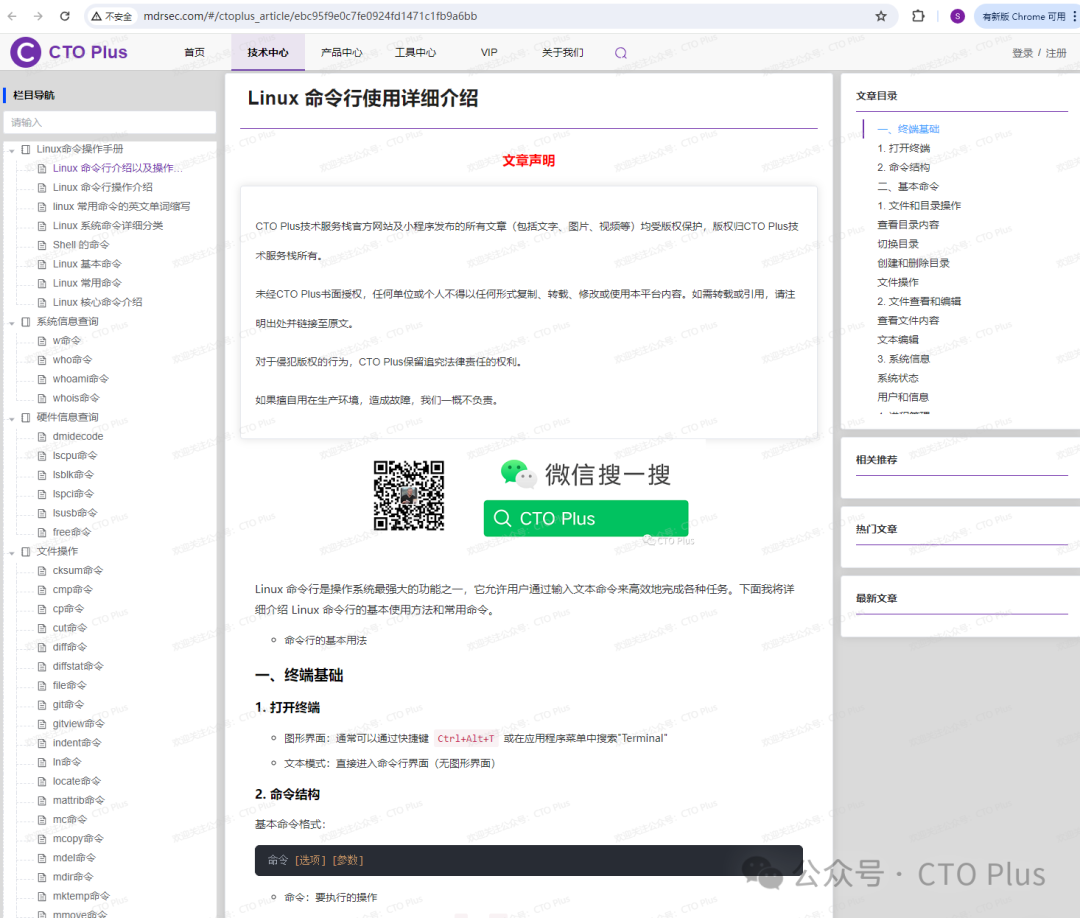
Task: Click the green CTO Plus WeChat search banner
Action: pyautogui.click(x=585, y=518)
